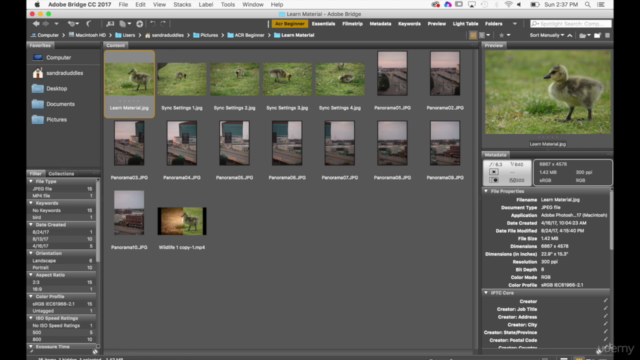
Task: Switch to Filmstrip workspace
Action: (x=352, y=24)
